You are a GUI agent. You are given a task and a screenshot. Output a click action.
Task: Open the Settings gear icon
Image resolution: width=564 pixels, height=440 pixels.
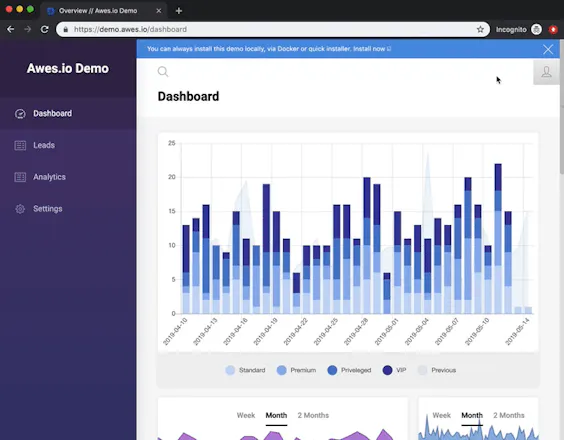tap(20, 209)
